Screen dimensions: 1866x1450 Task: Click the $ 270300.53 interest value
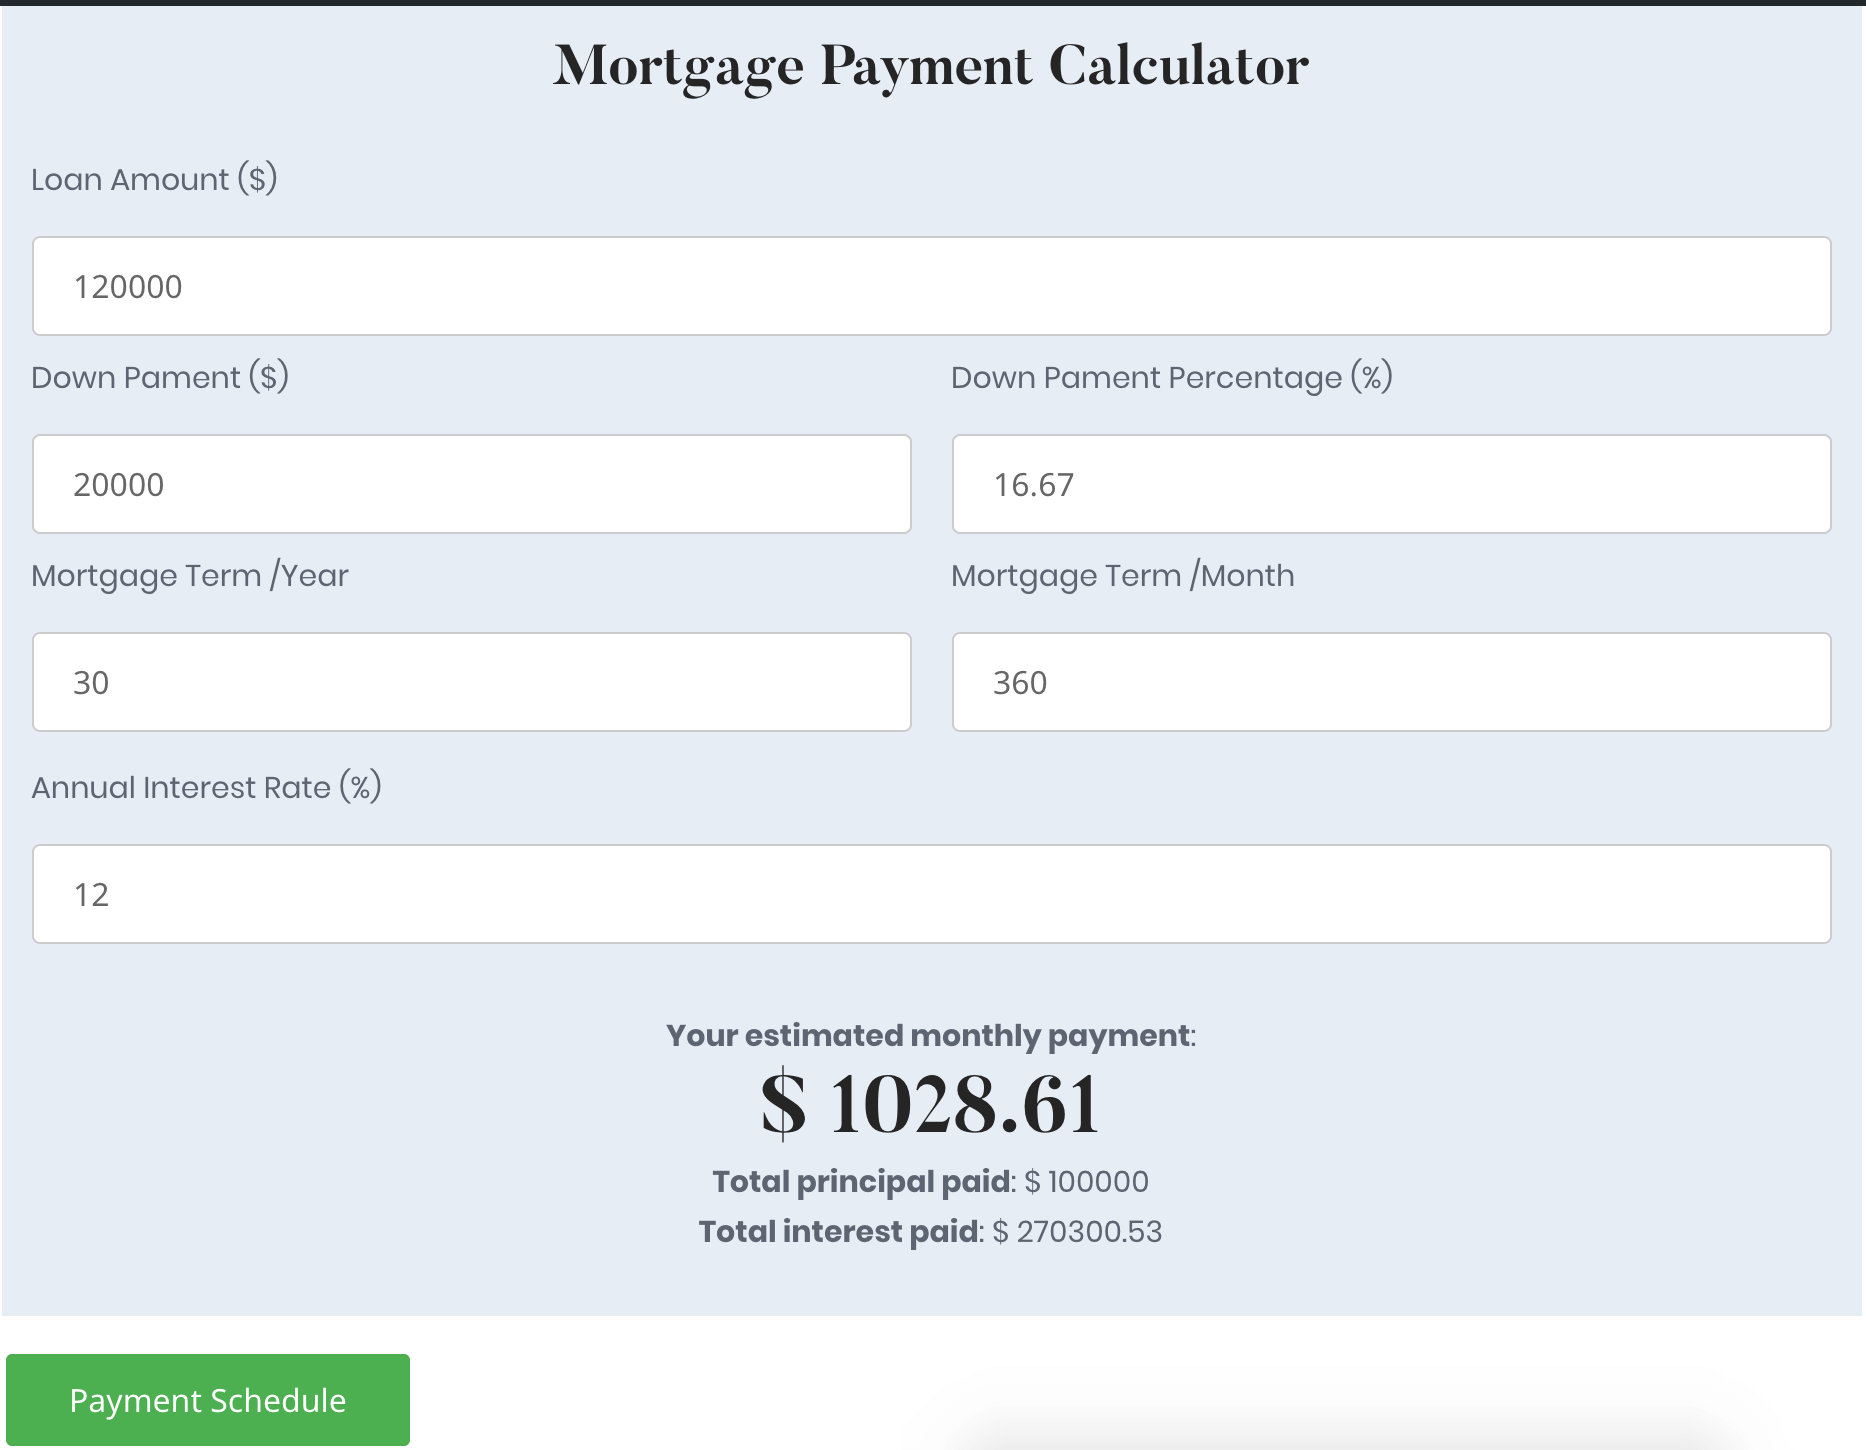click(x=1078, y=1231)
